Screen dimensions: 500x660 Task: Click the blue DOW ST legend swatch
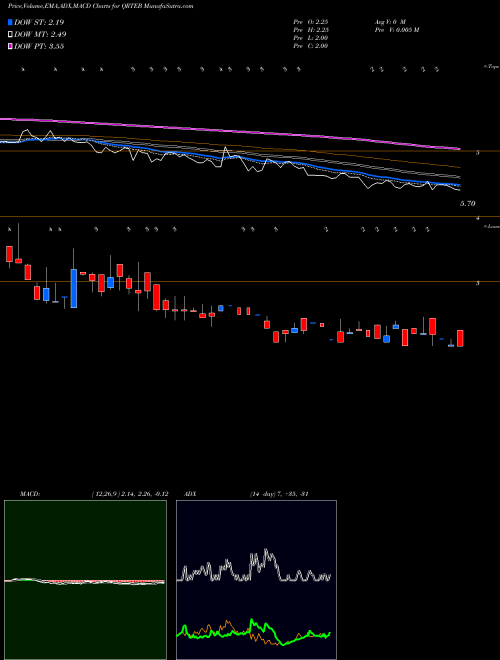[x=10, y=22]
